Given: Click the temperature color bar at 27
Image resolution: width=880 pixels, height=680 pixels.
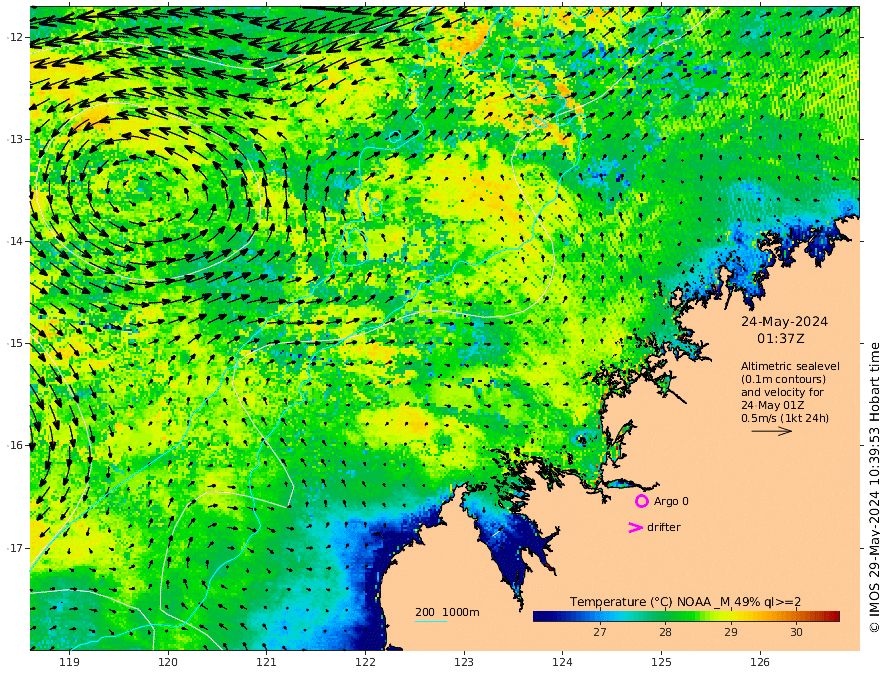Looking at the screenshot, I should 600,617.
